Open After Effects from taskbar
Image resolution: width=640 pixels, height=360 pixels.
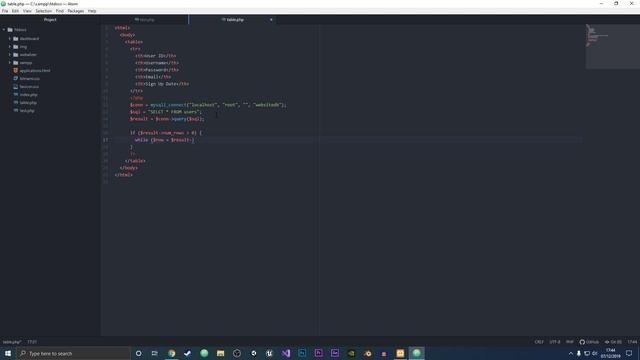335,353
